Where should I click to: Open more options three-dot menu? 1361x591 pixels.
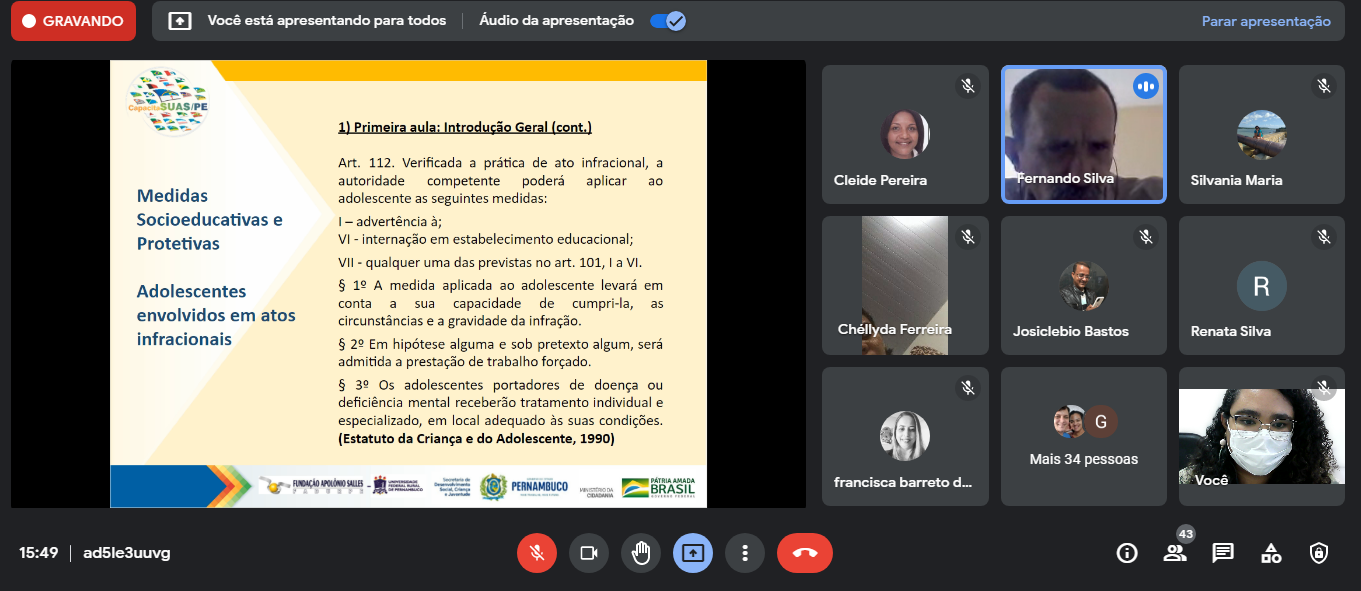point(745,553)
